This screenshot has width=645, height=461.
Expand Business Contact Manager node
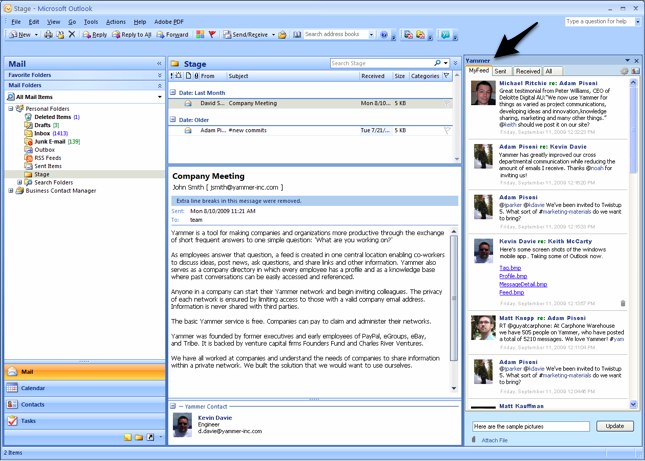[11, 190]
